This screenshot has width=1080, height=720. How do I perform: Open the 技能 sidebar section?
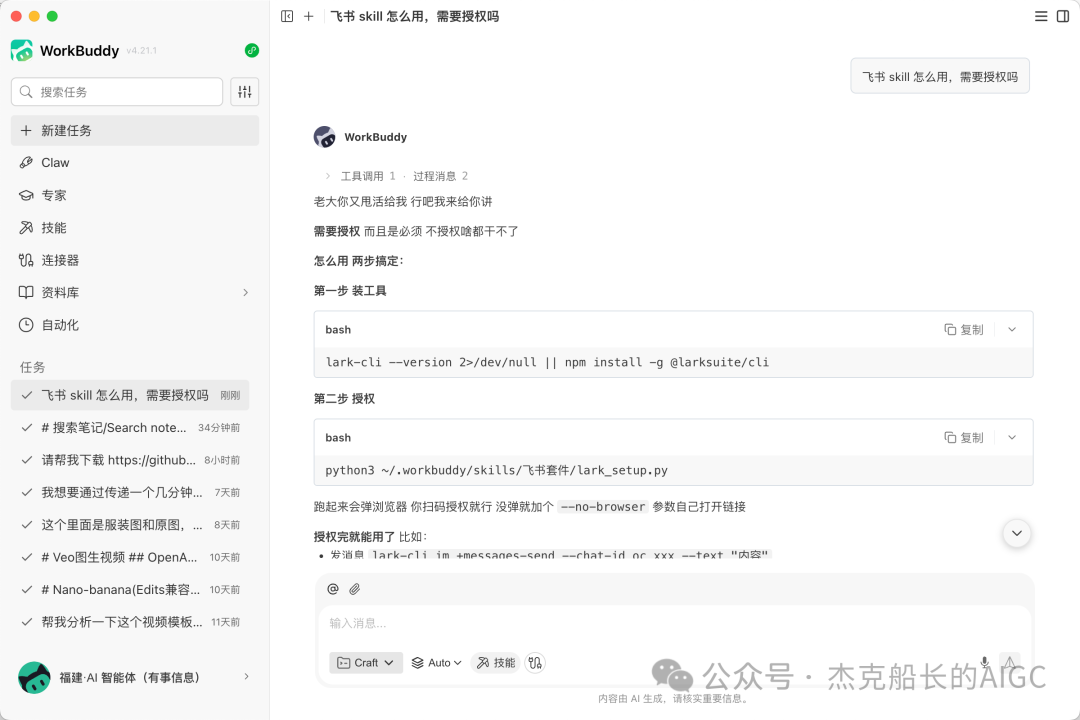134,227
